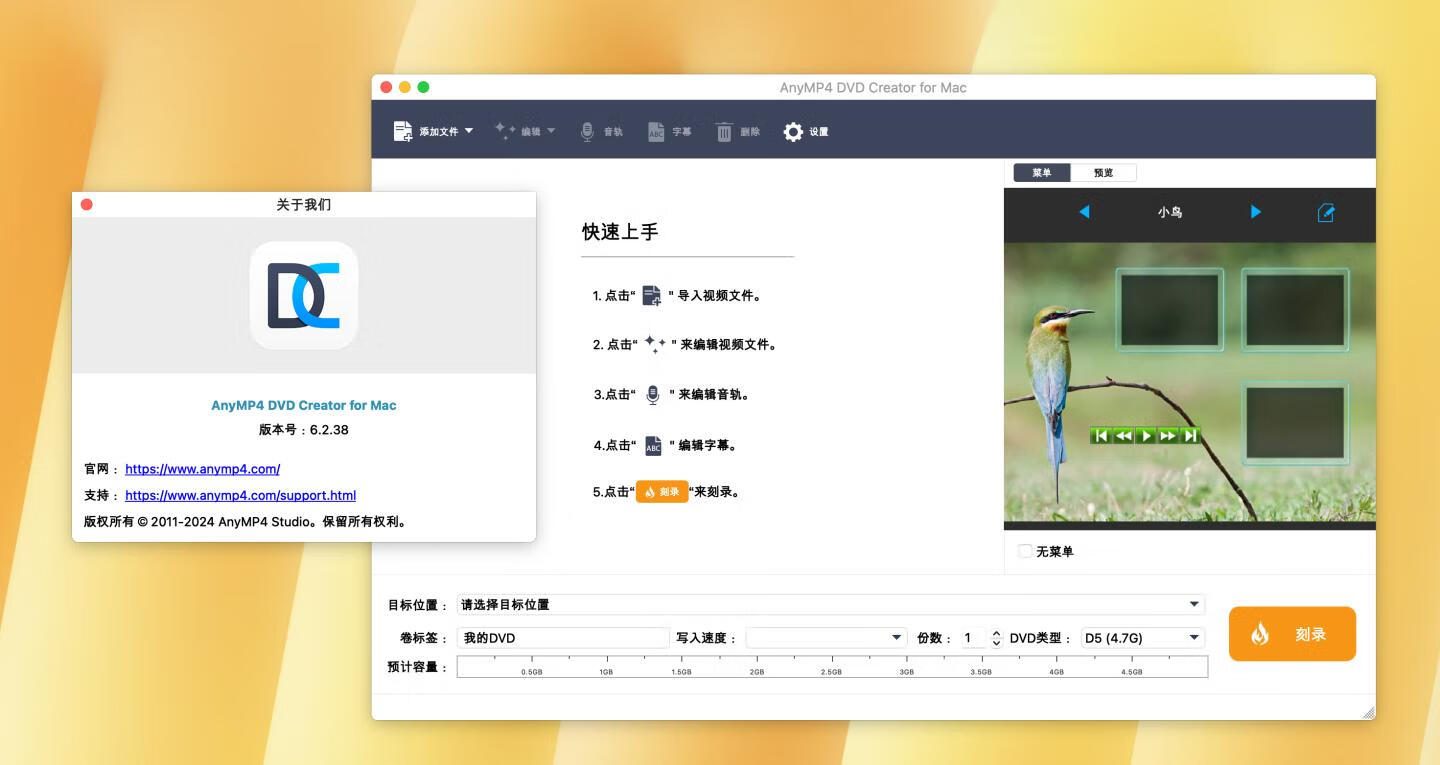Expand the target location (目标位置) dropdown
Screen dimensions: 1440x765
pyautogui.click(x=1194, y=604)
